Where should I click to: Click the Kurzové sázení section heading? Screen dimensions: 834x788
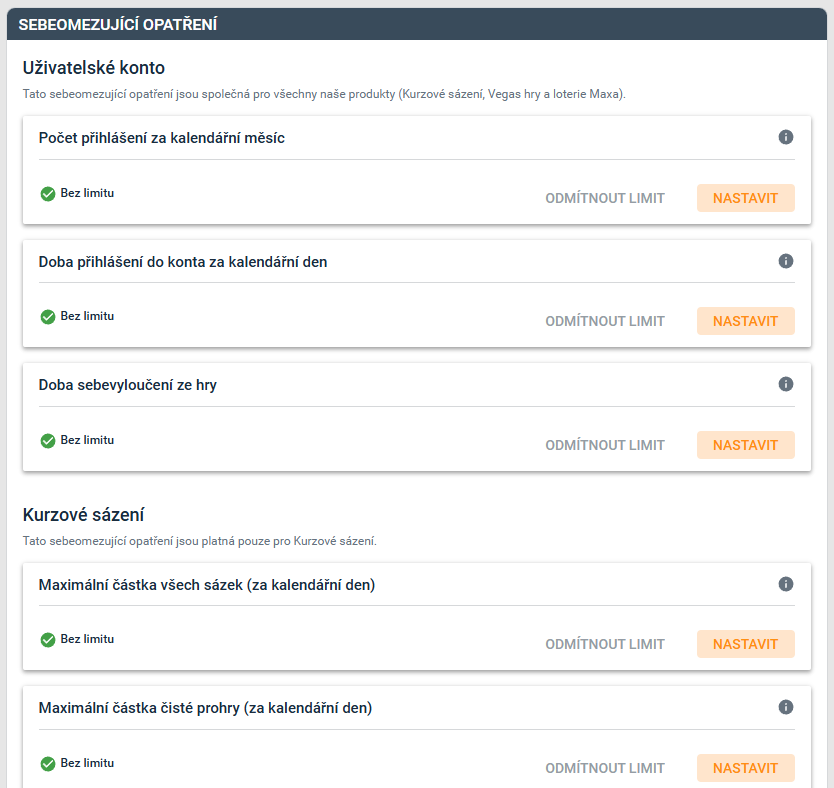tap(84, 515)
